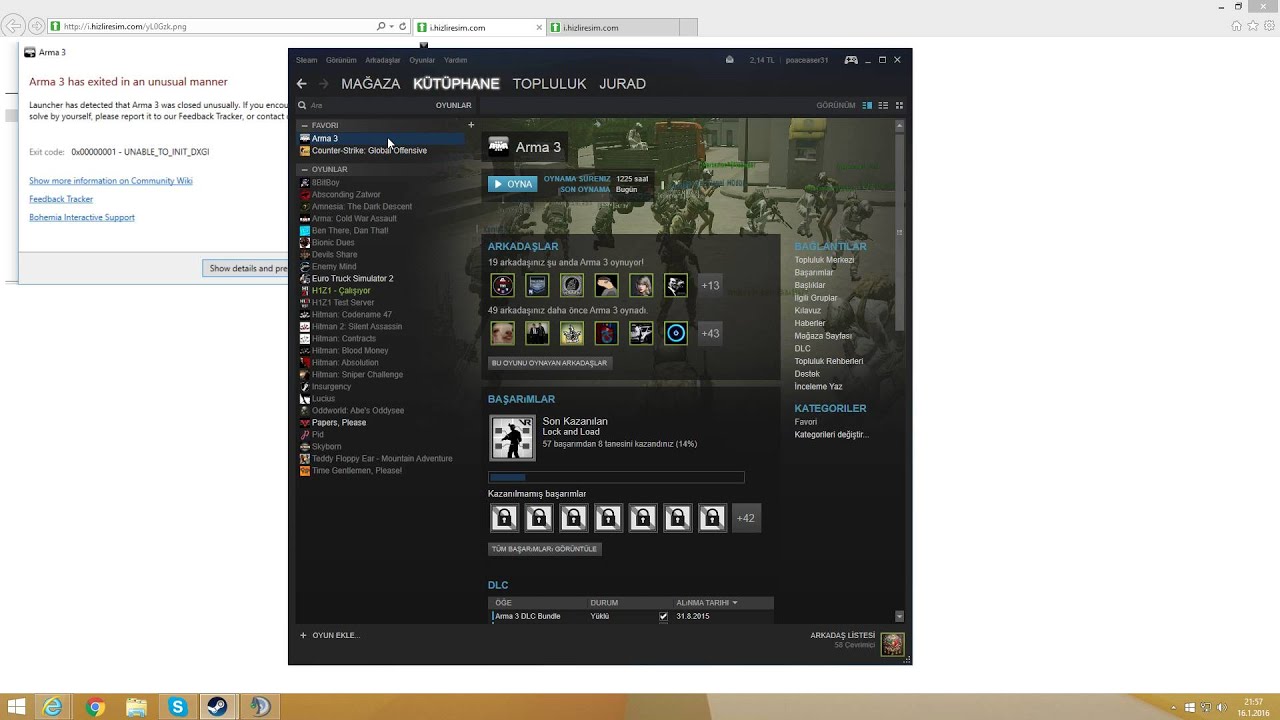The image size is (1280, 720).
Task: Select Euro Truck Simulator 2 in library
Action: pyautogui.click(x=352, y=279)
